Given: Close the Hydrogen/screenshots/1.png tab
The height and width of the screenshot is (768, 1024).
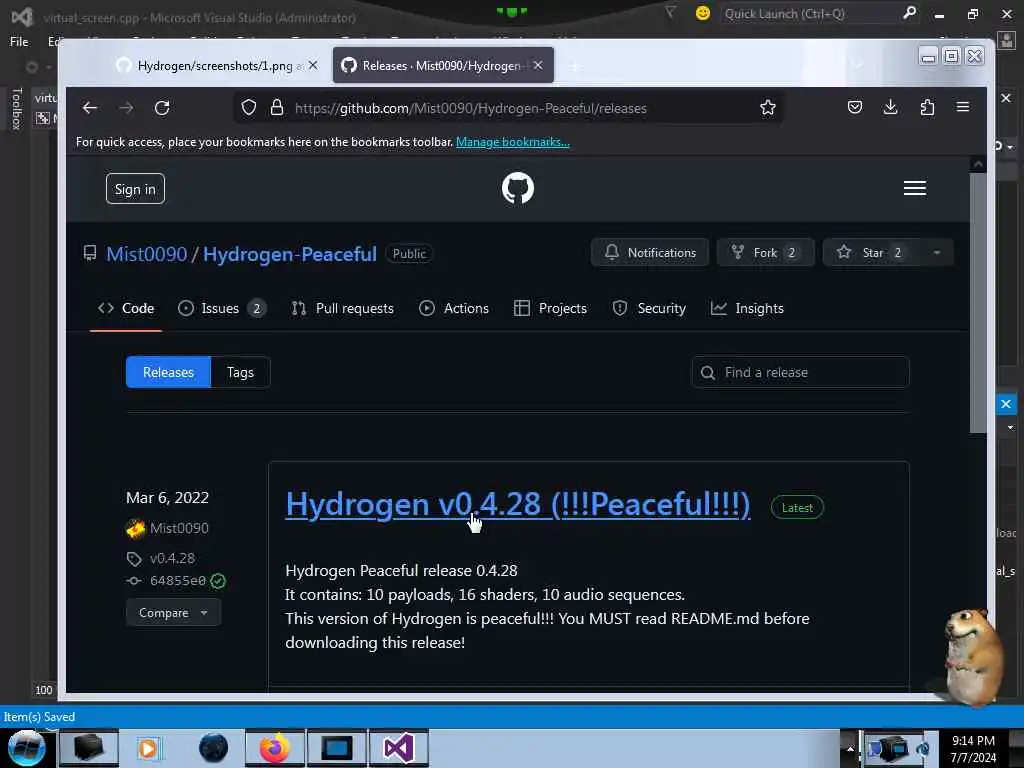Looking at the screenshot, I should coord(313,65).
